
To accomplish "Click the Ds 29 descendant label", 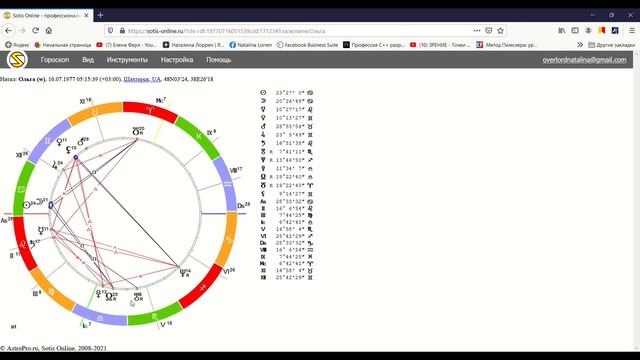I will 243,205.
